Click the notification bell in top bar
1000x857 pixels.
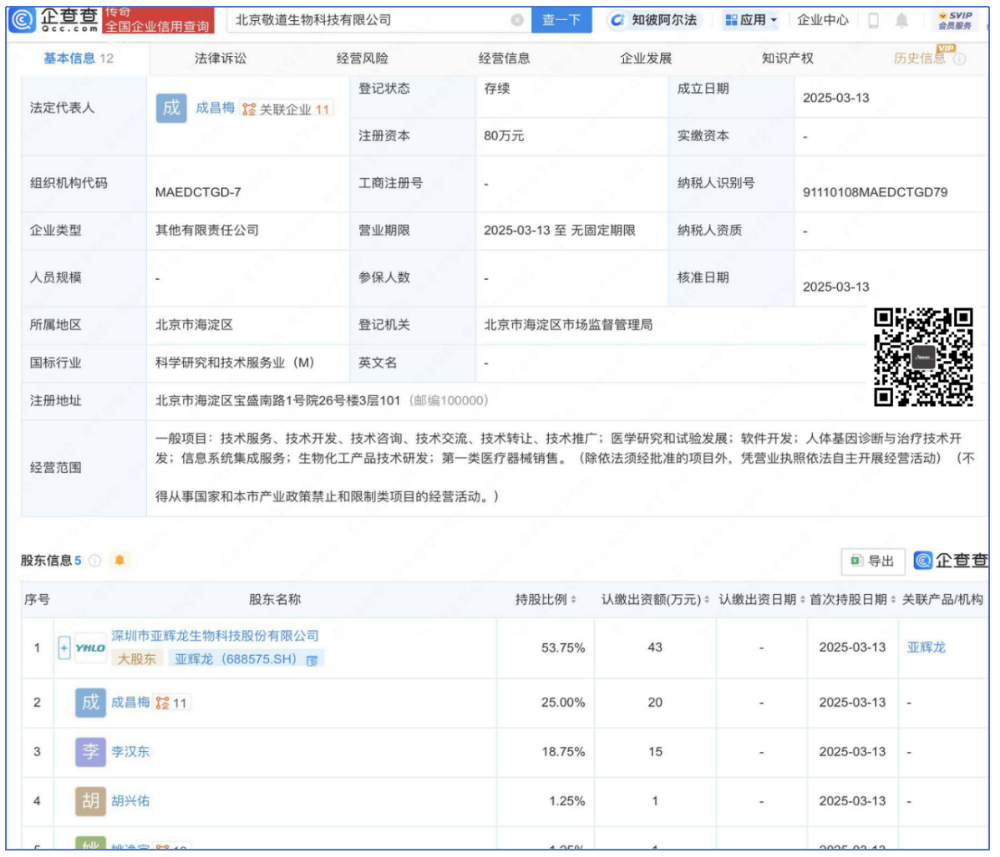point(901,20)
